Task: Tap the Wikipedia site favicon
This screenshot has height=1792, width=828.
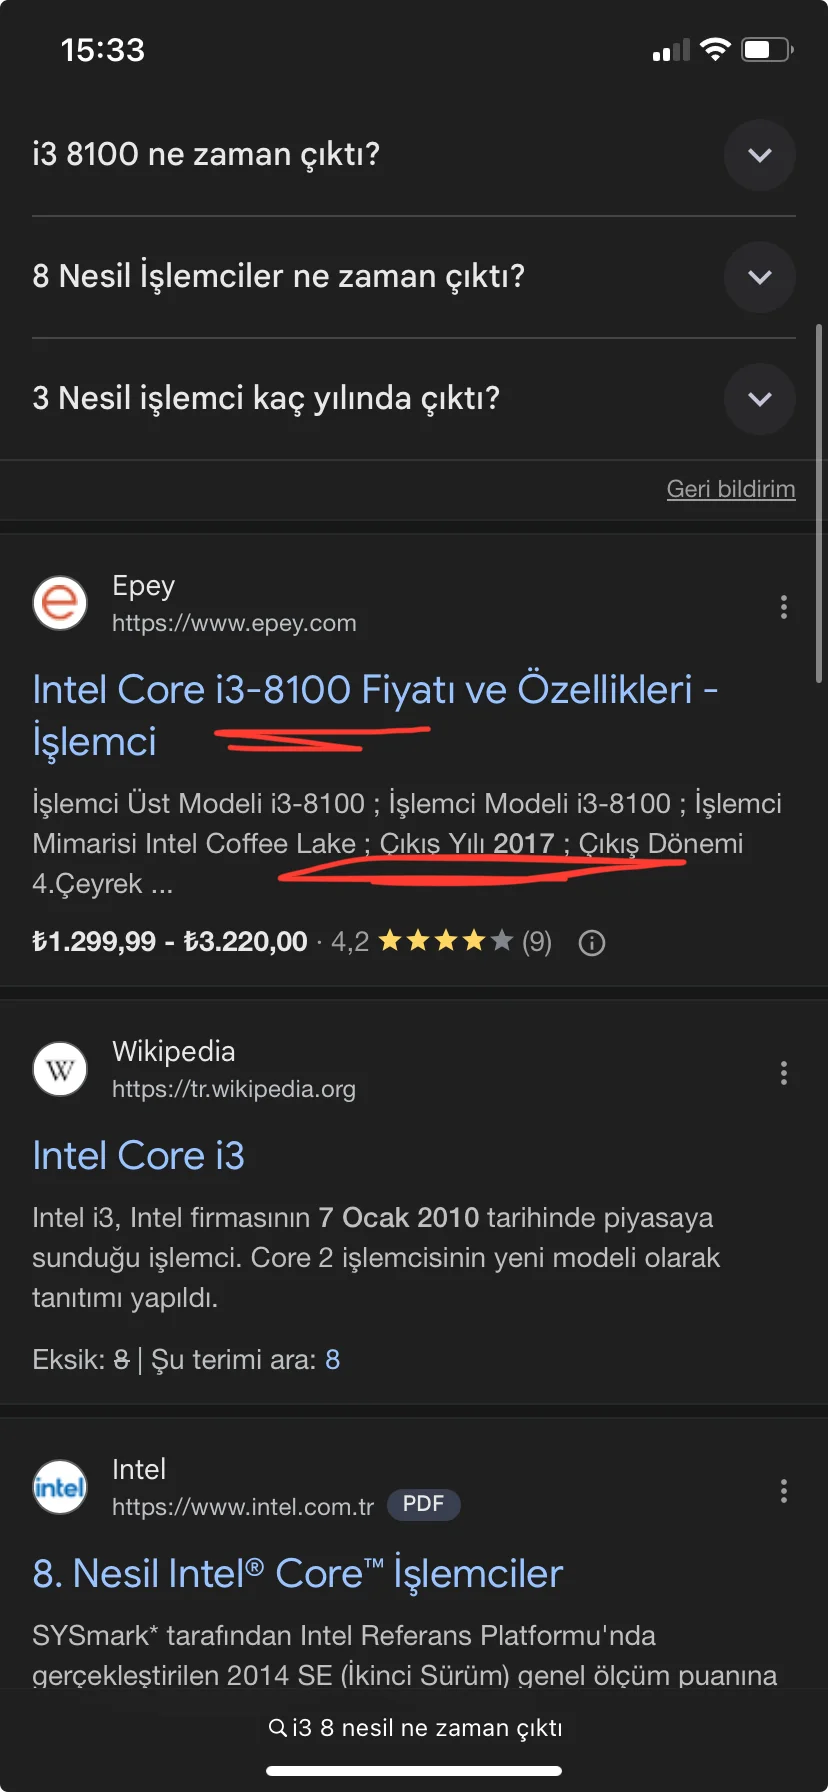Action: pos(60,1069)
